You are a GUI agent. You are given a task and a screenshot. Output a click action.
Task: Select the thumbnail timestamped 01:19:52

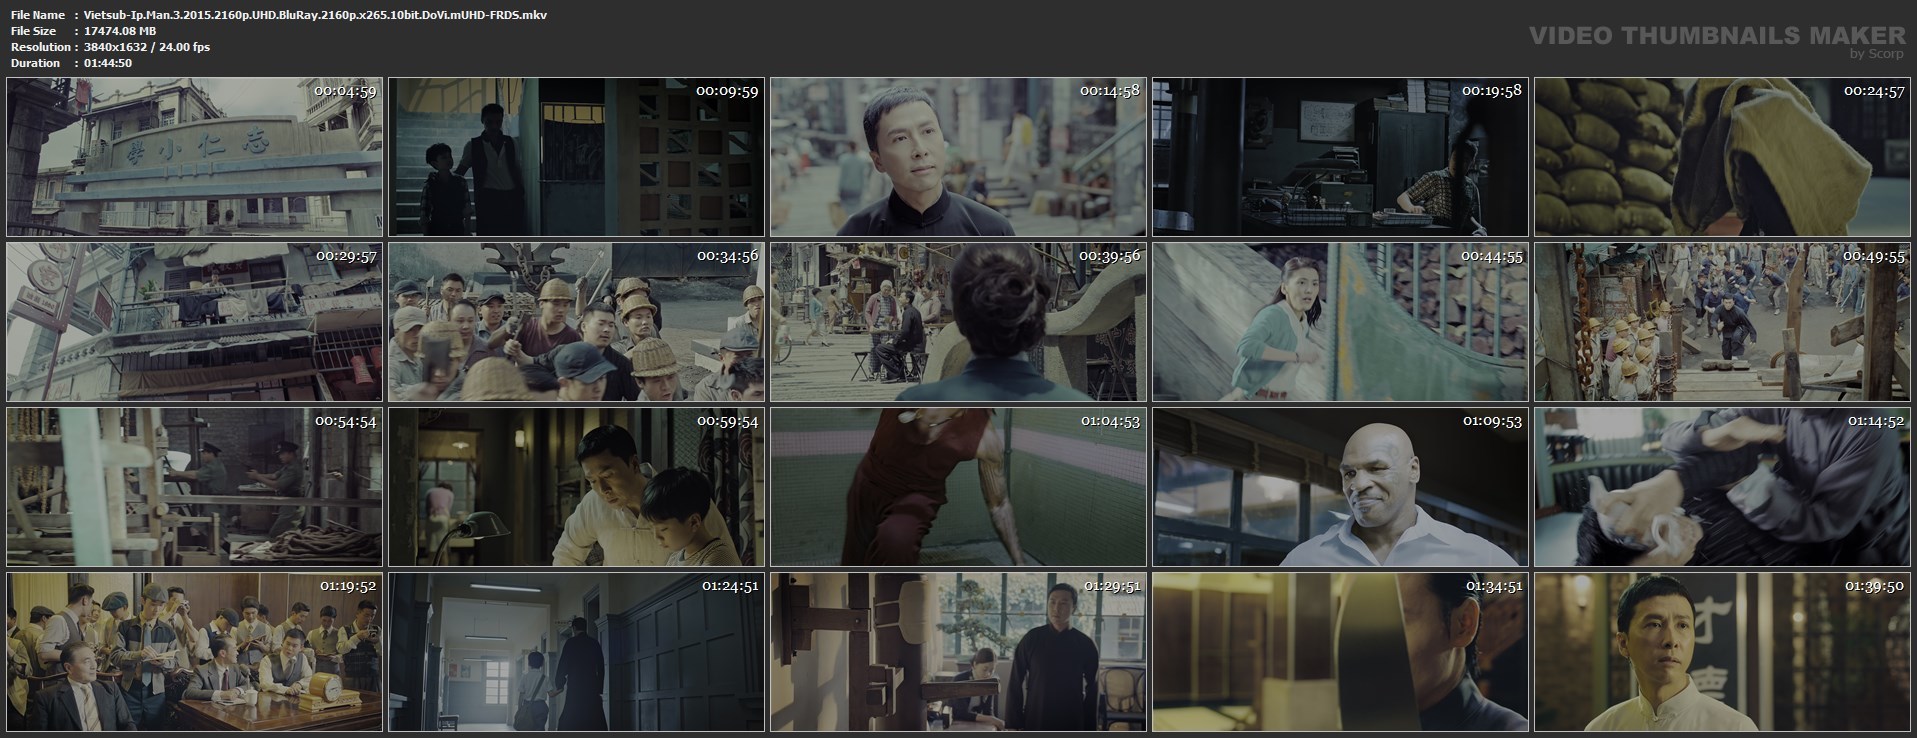[194, 652]
